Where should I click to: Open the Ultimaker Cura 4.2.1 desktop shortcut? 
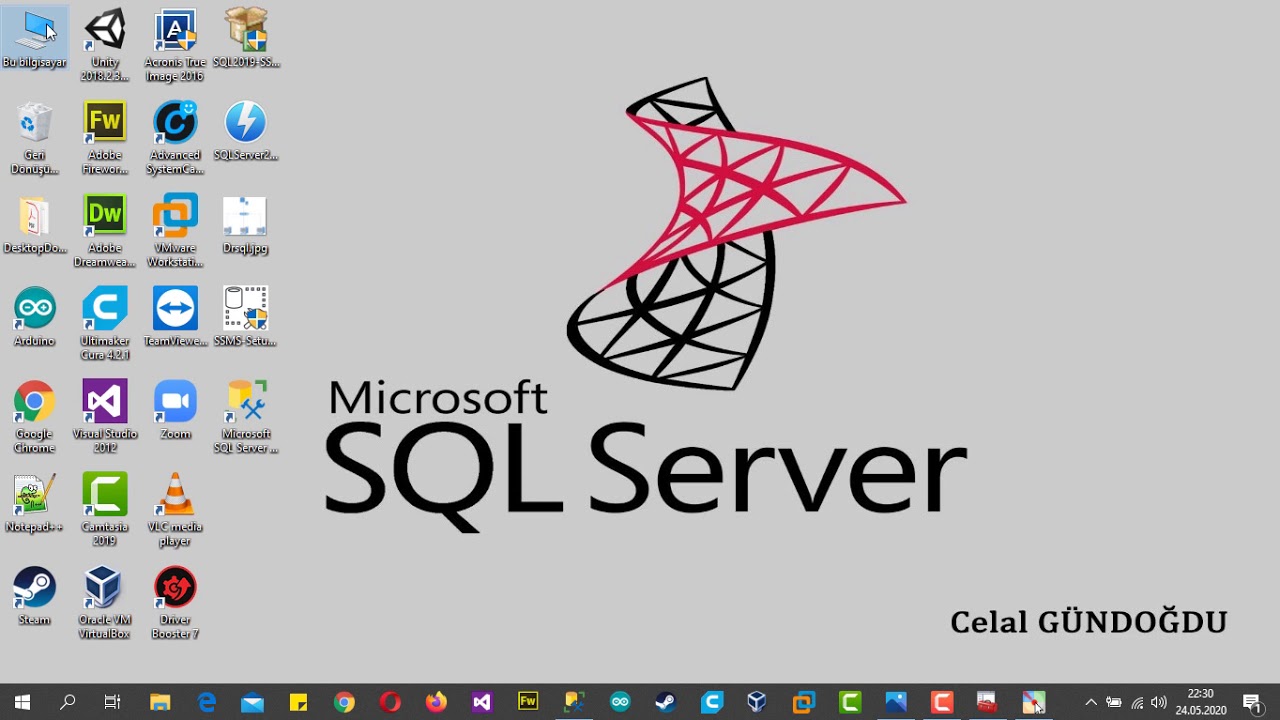105,324
